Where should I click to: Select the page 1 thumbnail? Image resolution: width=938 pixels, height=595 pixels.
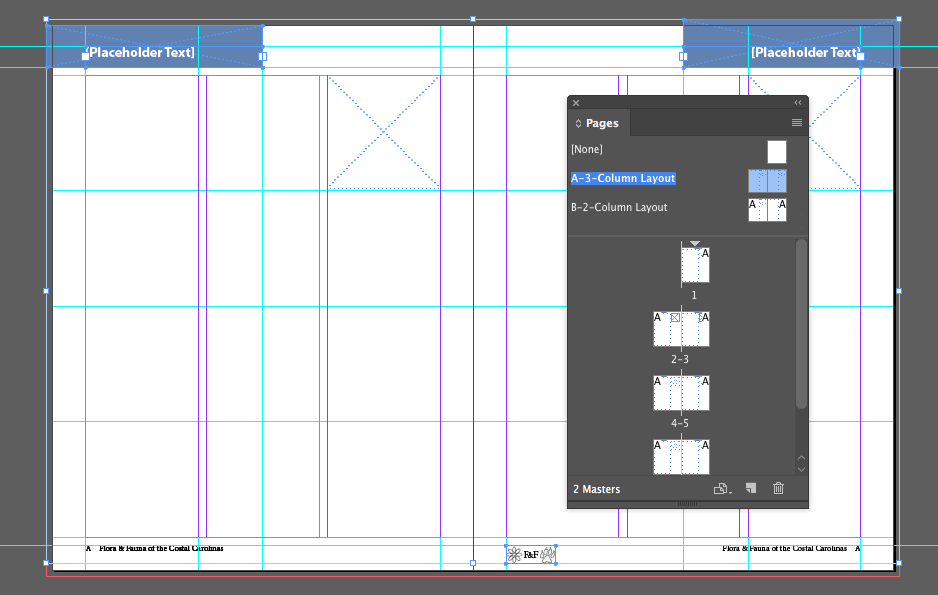695,265
